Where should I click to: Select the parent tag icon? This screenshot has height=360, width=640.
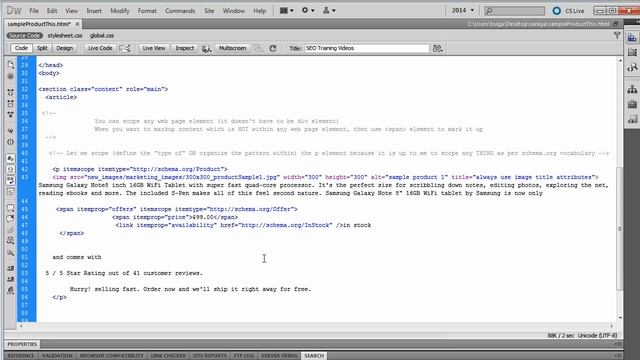point(11,131)
